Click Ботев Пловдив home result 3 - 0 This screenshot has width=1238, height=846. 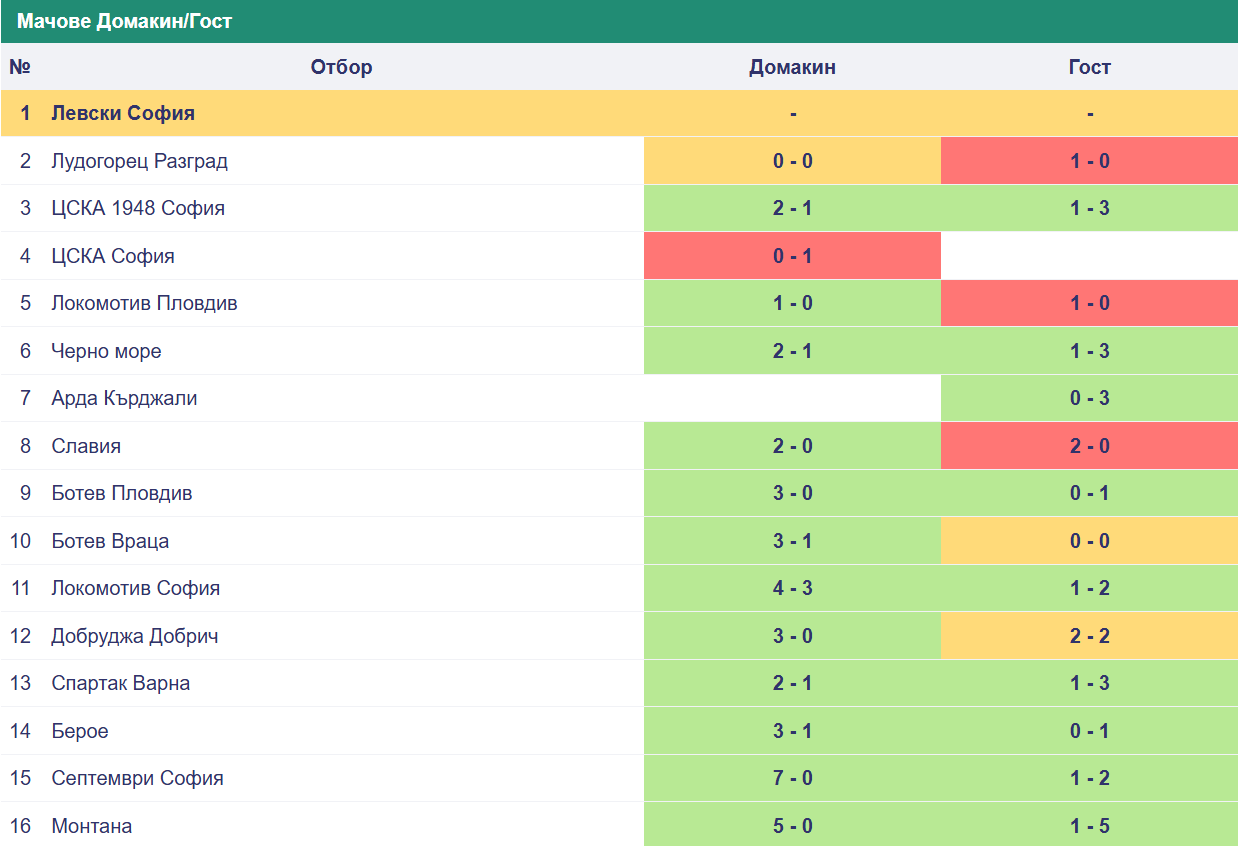tap(792, 493)
